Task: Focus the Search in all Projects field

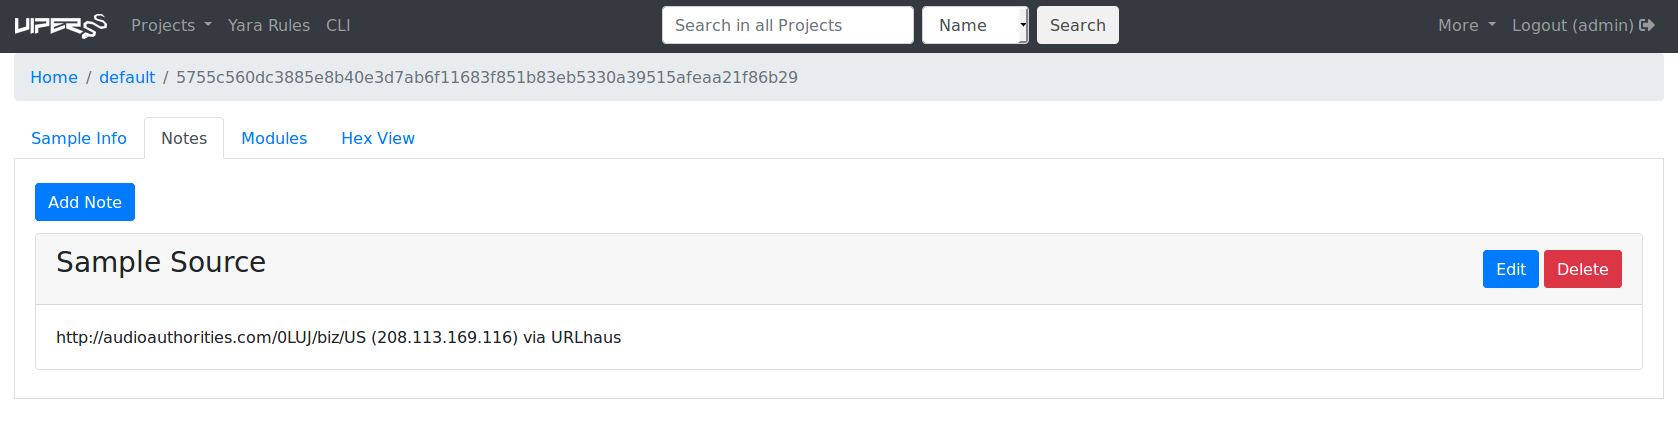Action: (788, 25)
